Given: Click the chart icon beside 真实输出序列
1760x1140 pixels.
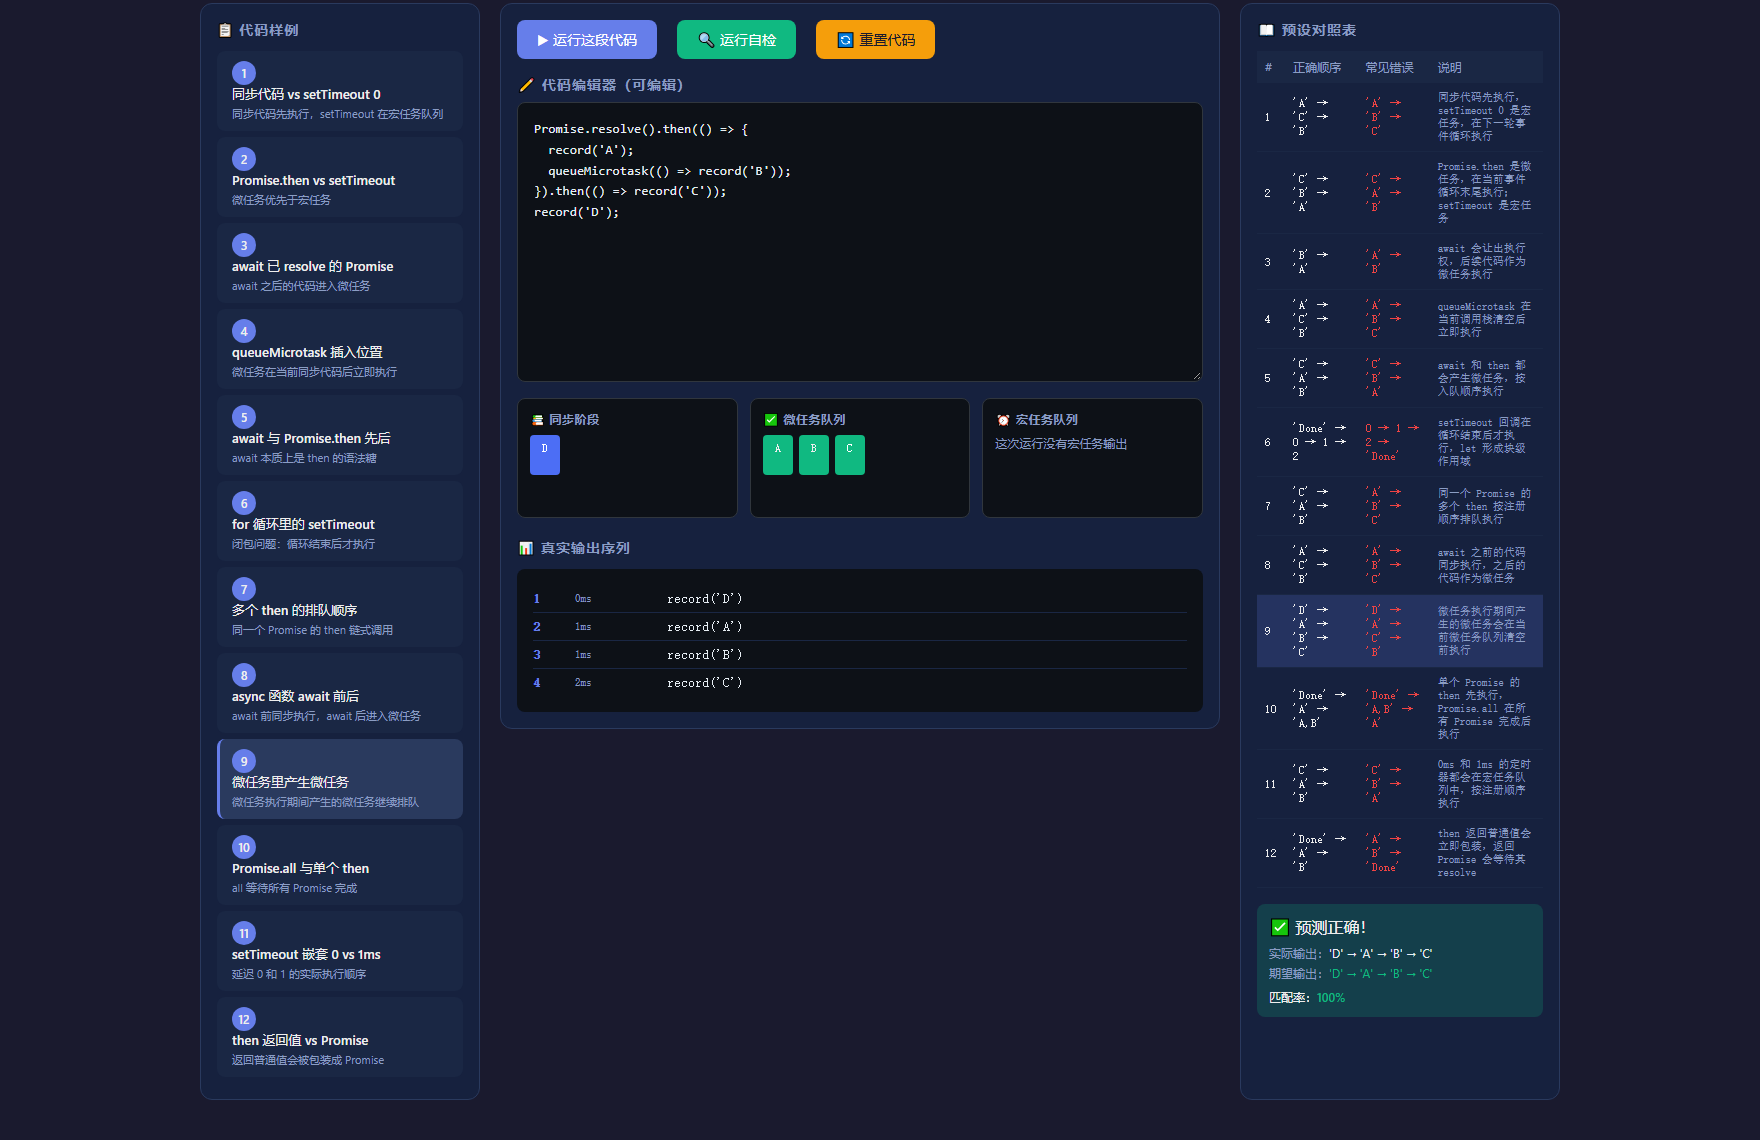Looking at the screenshot, I should [x=526, y=548].
